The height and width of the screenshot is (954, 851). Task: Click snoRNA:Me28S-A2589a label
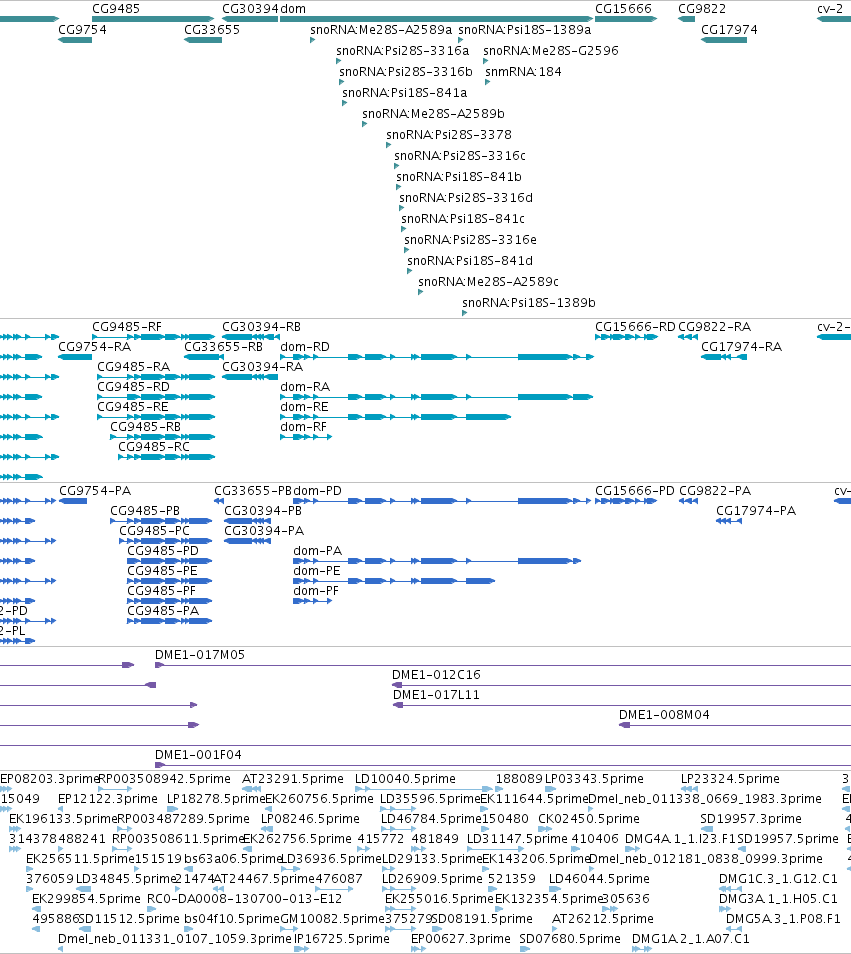pos(381,29)
